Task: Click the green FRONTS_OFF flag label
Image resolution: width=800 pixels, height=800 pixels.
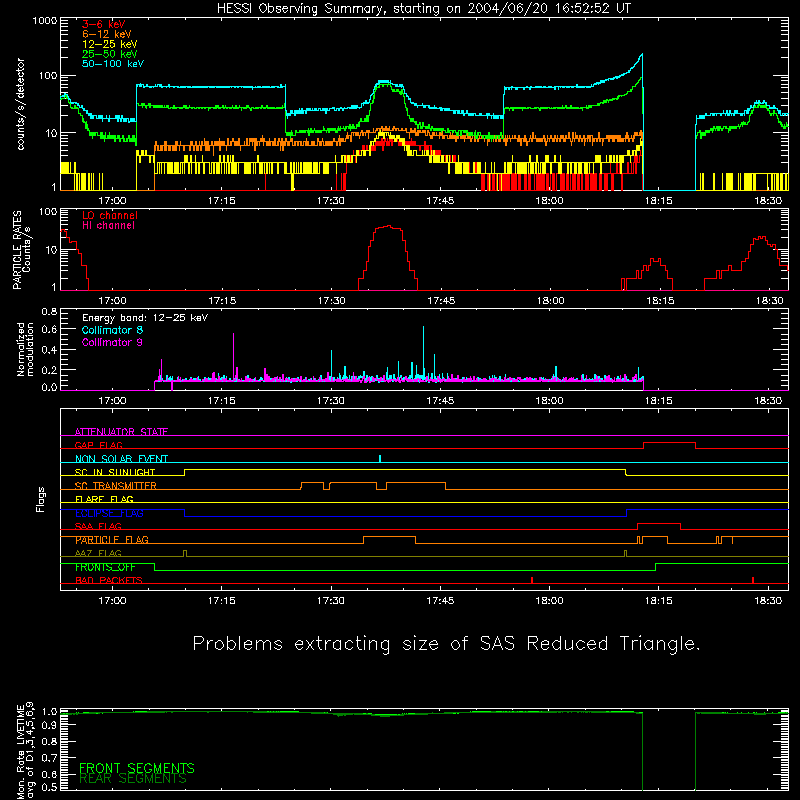Action: pos(105,567)
